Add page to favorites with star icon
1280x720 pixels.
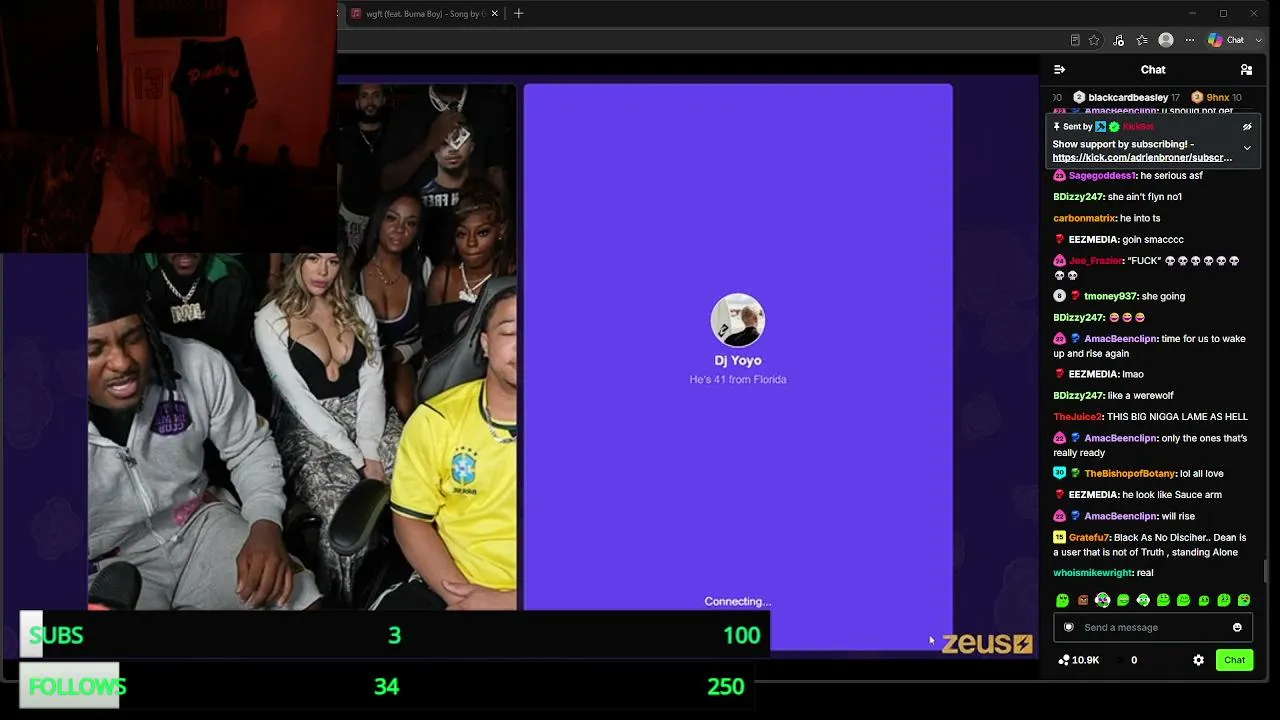coord(1094,40)
